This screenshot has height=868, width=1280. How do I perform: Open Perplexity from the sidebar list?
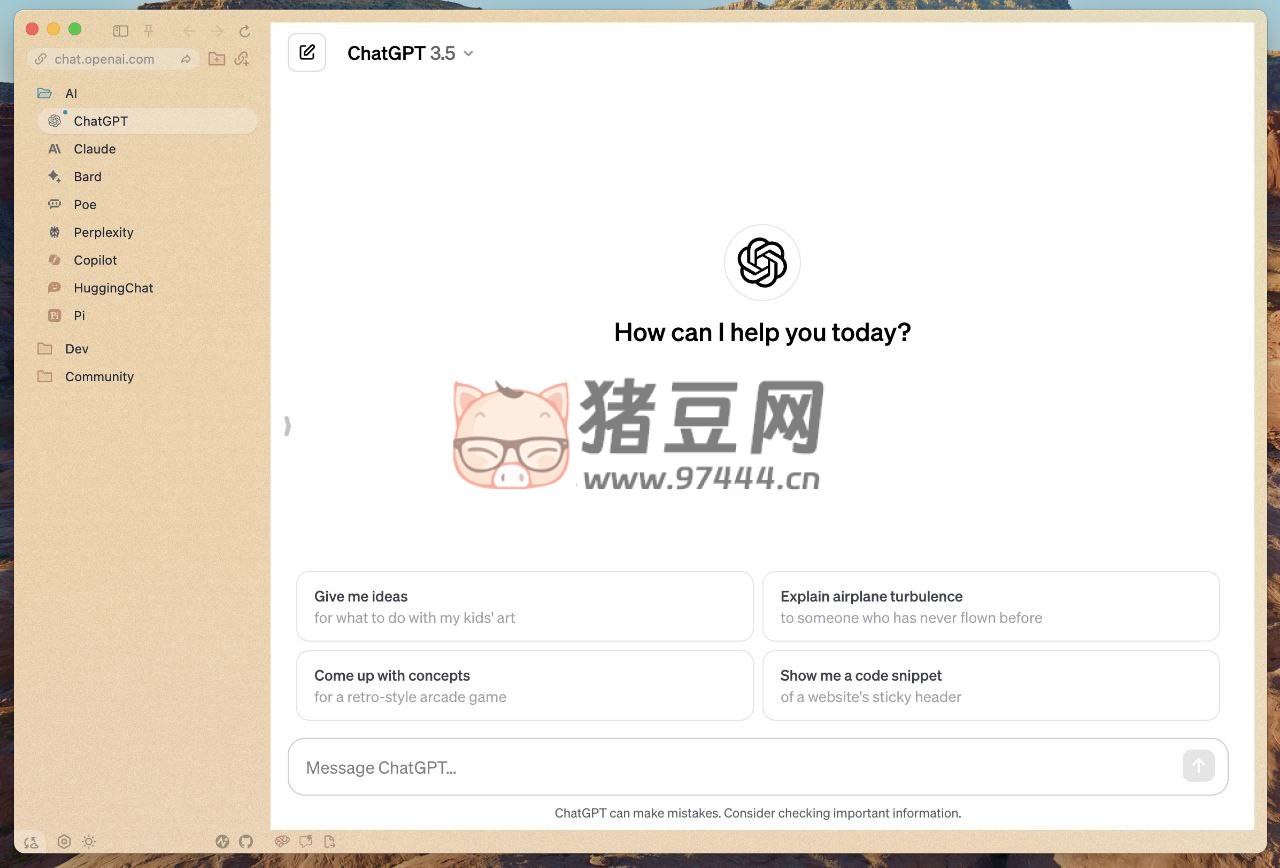[x=103, y=232]
